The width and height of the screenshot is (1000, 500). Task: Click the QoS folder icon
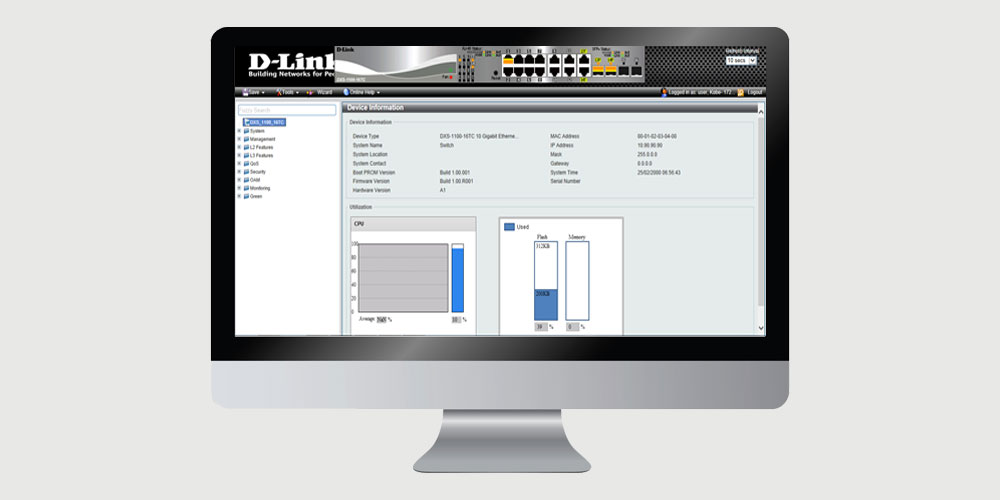point(246,163)
